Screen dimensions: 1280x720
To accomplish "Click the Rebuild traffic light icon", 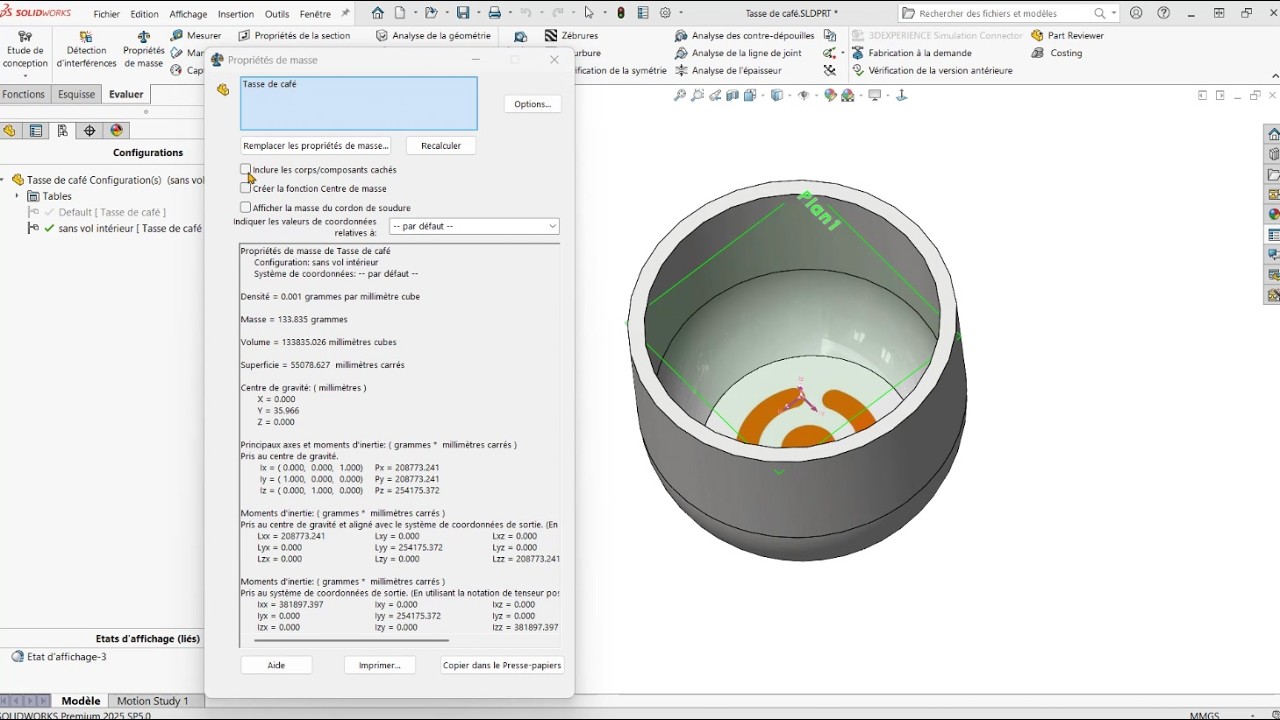I will coord(621,13).
